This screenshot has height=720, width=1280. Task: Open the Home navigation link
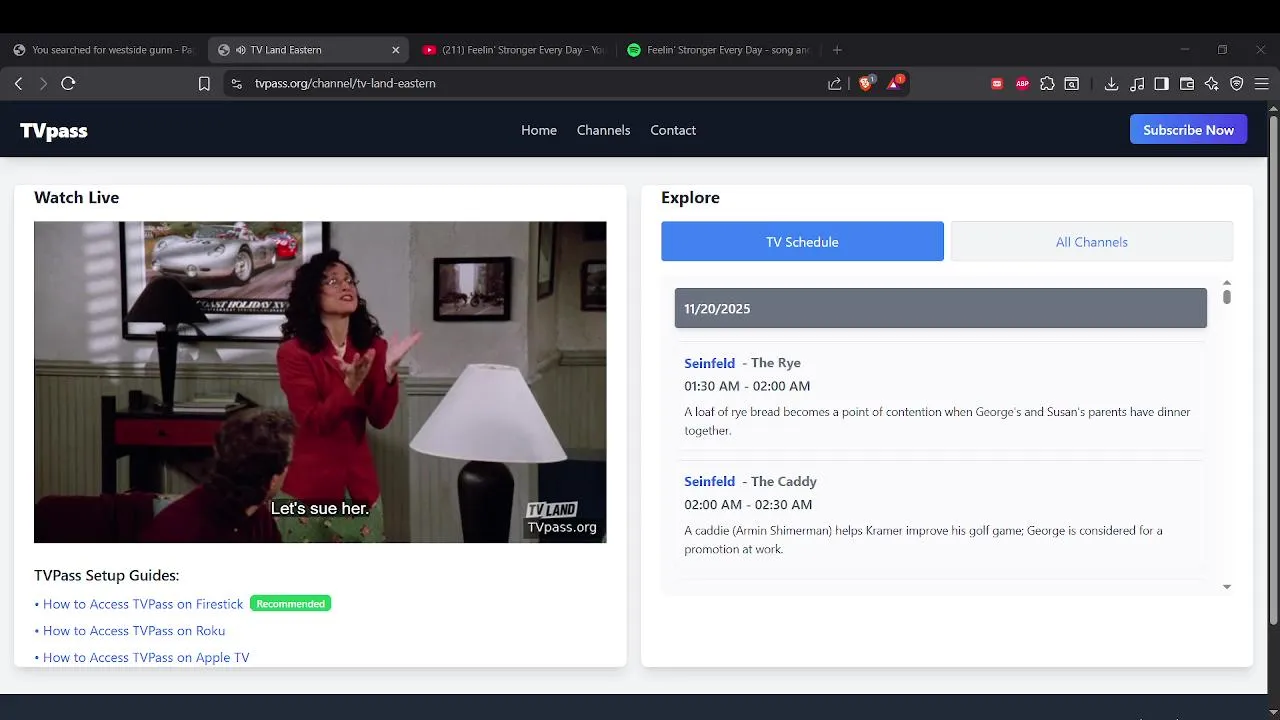pyautogui.click(x=539, y=130)
